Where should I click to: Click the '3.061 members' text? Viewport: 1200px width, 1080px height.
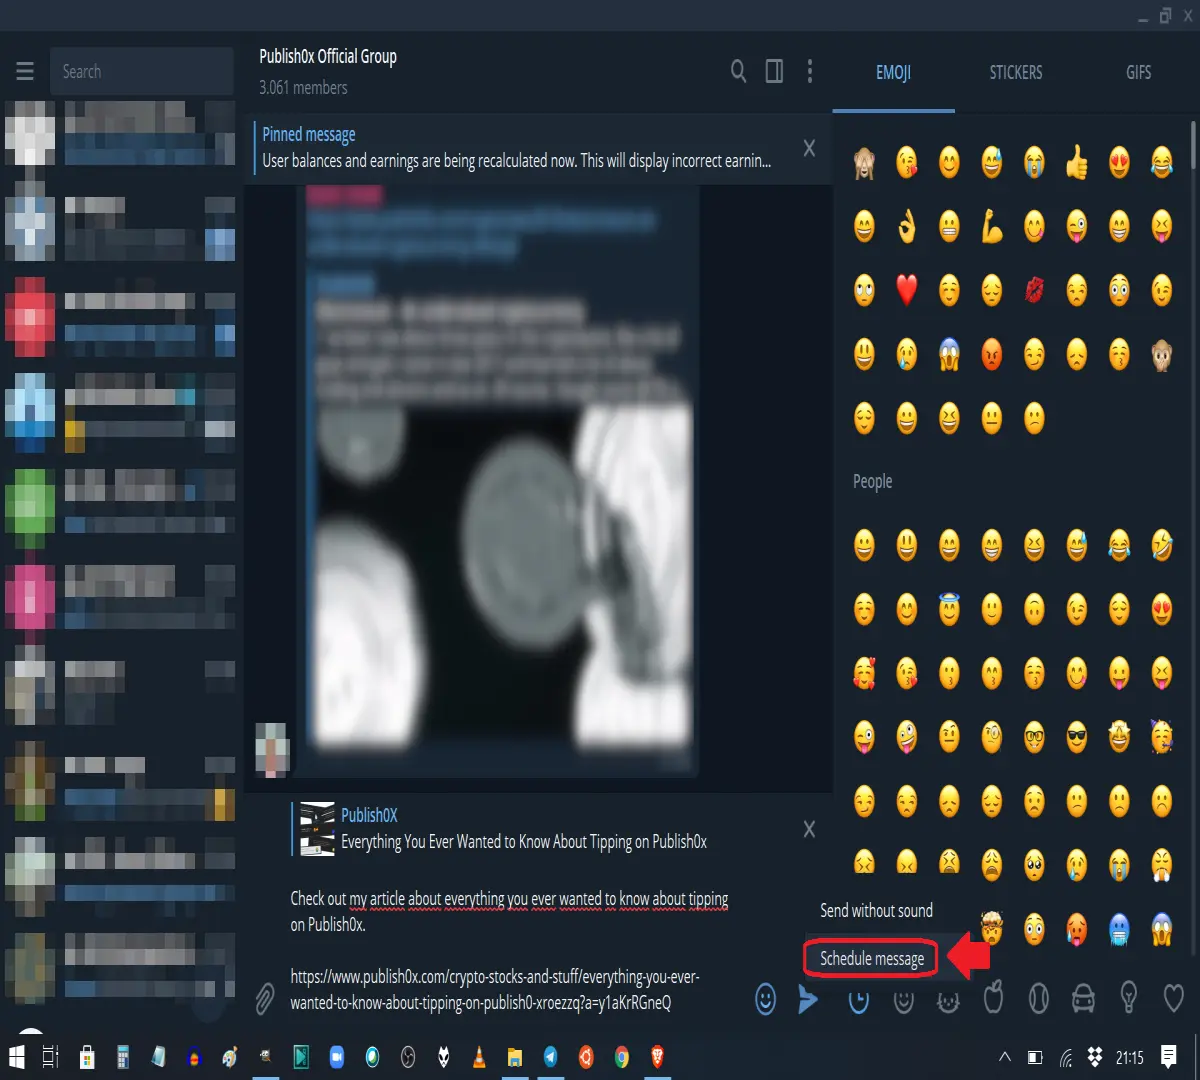pos(303,87)
